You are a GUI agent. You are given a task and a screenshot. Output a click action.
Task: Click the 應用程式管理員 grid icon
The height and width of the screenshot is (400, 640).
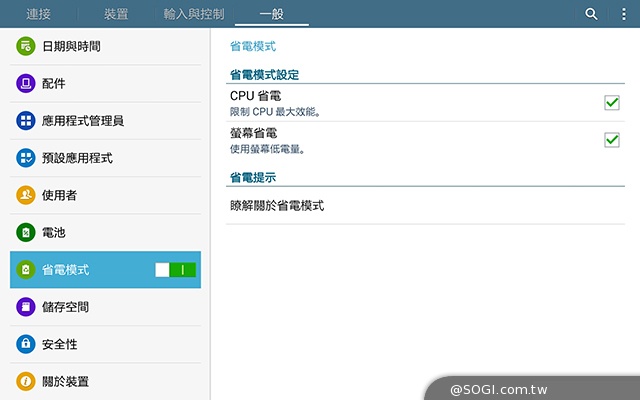pyautogui.click(x=26, y=121)
